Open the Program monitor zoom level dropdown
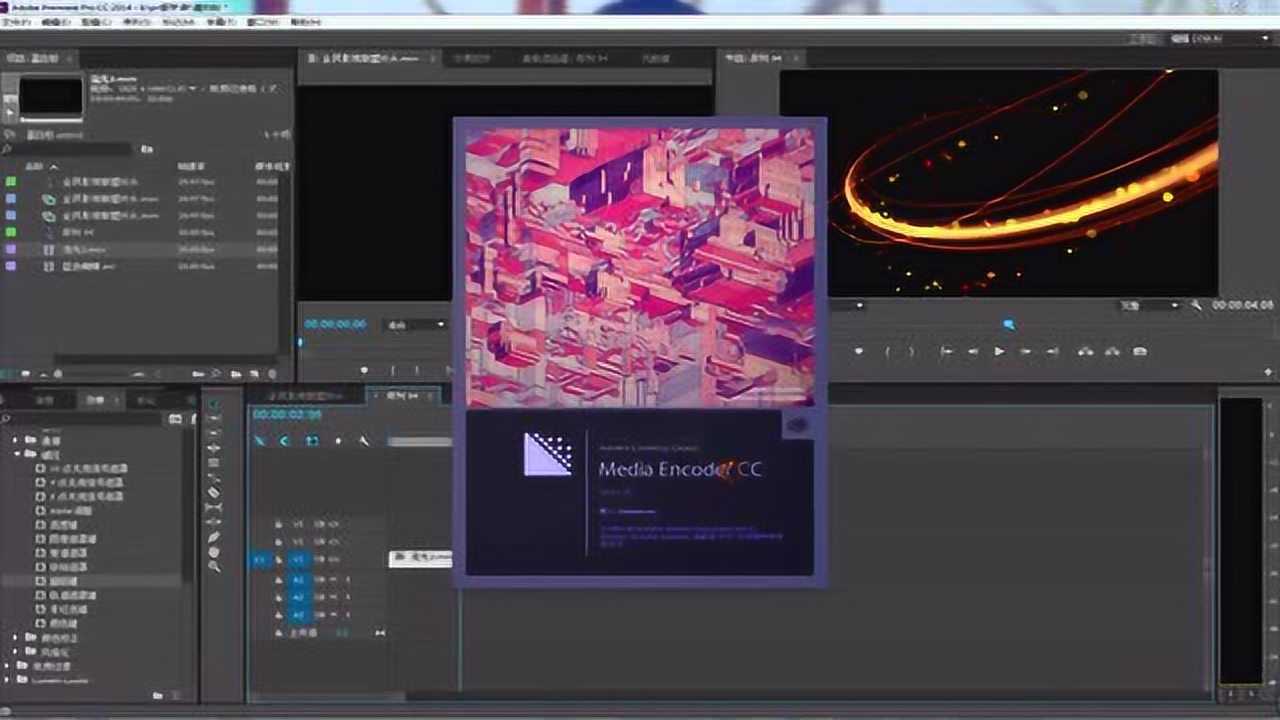1280x720 pixels. point(845,305)
